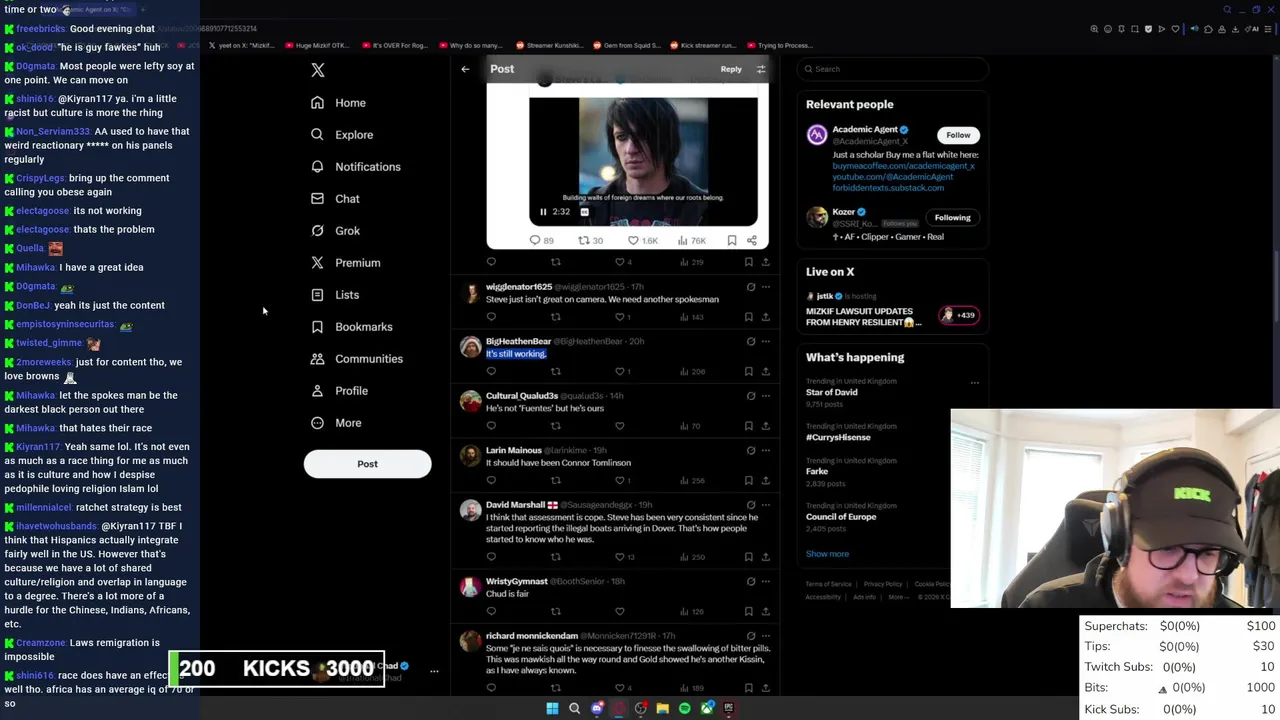Share the quoted video post
The image size is (1280, 720).
tap(752, 240)
